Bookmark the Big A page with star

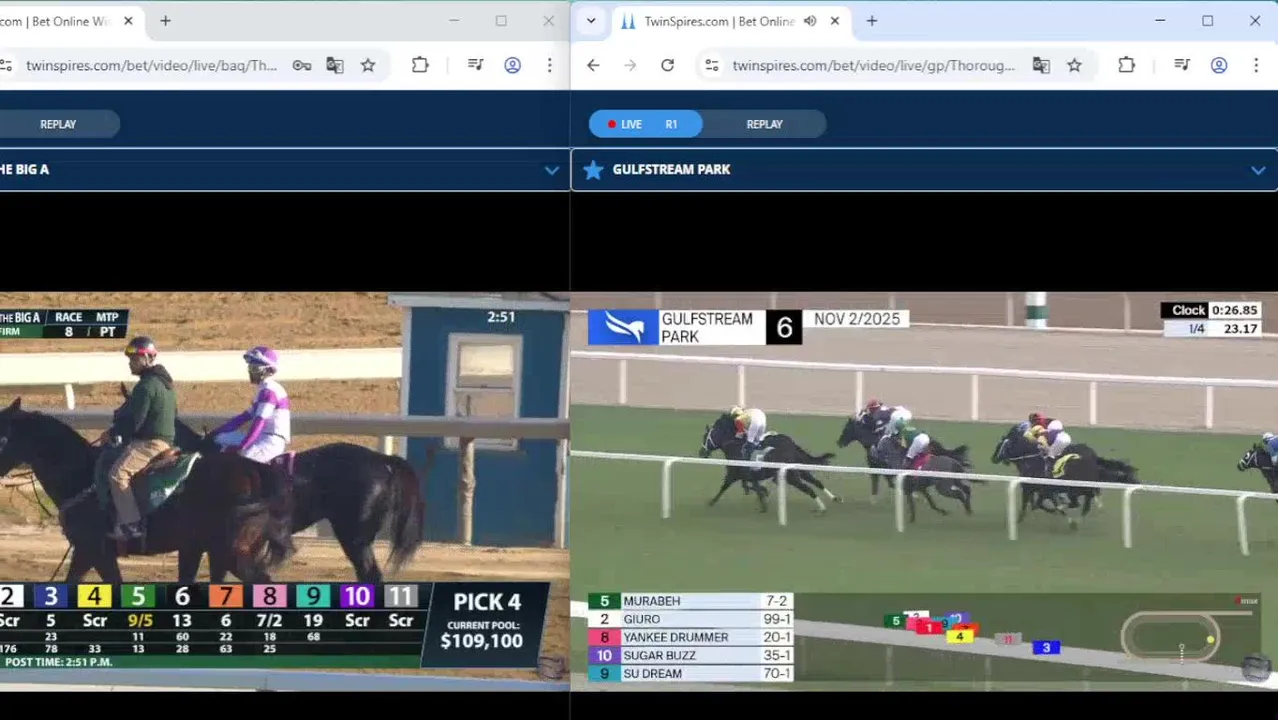(x=368, y=65)
